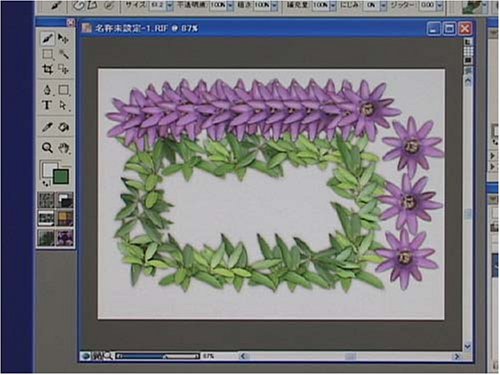Click the drawing mode icon at bottom left
The height and width of the screenshot is (375, 500).
(x=86, y=356)
